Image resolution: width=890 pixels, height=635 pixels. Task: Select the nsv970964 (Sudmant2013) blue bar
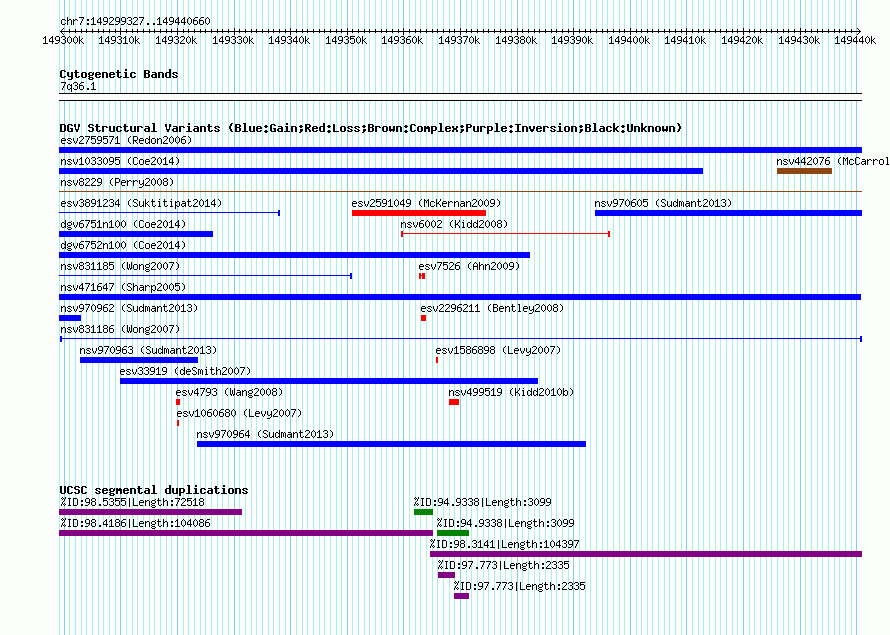point(391,444)
